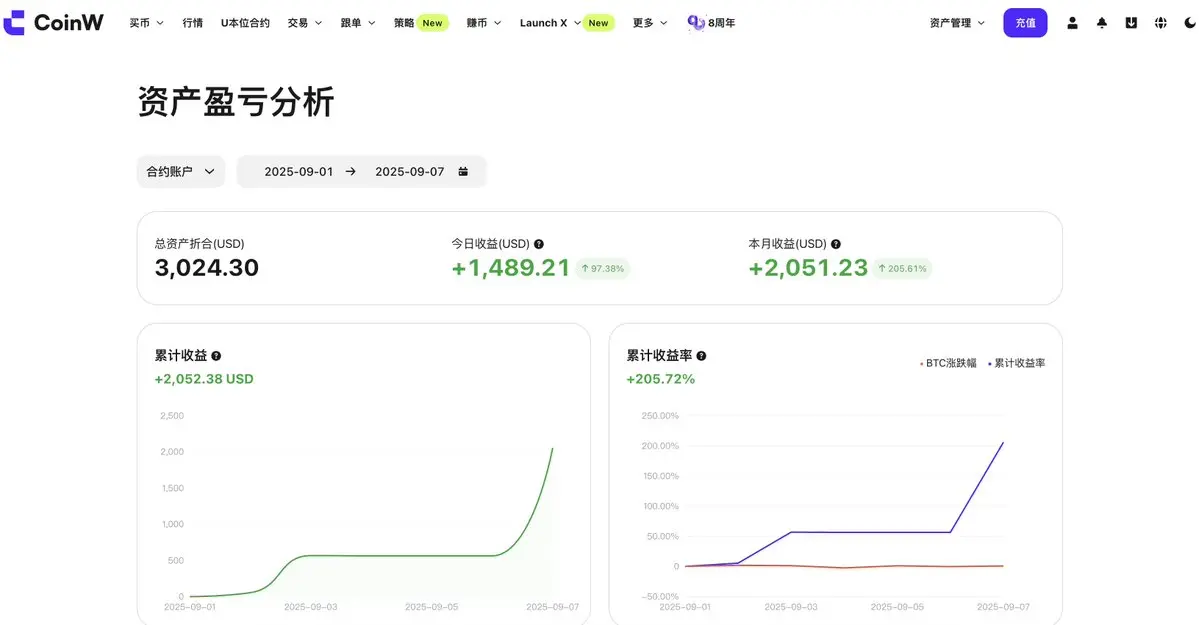Click the 205.61% monthly gain badge
1199x625 pixels.
click(902, 269)
